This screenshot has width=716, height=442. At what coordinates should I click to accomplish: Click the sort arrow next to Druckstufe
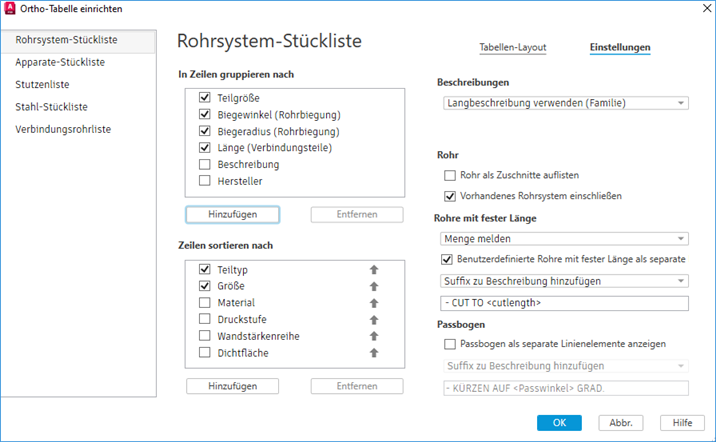tap(374, 320)
